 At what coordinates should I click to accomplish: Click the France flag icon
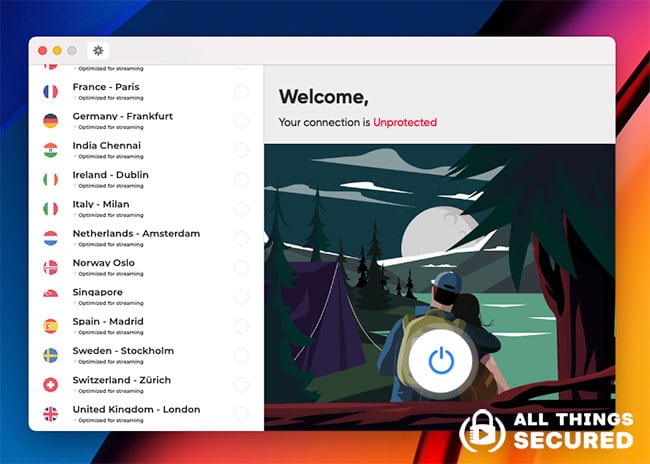[51, 91]
